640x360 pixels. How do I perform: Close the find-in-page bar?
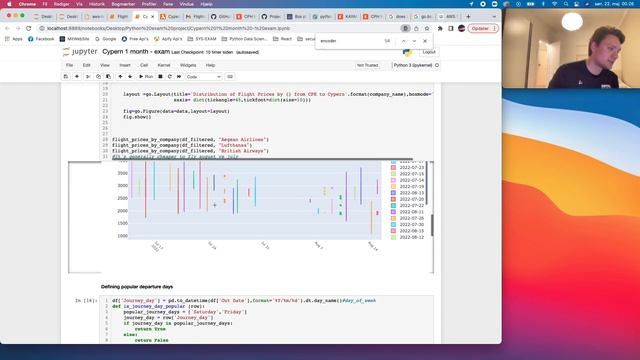(425, 41)
